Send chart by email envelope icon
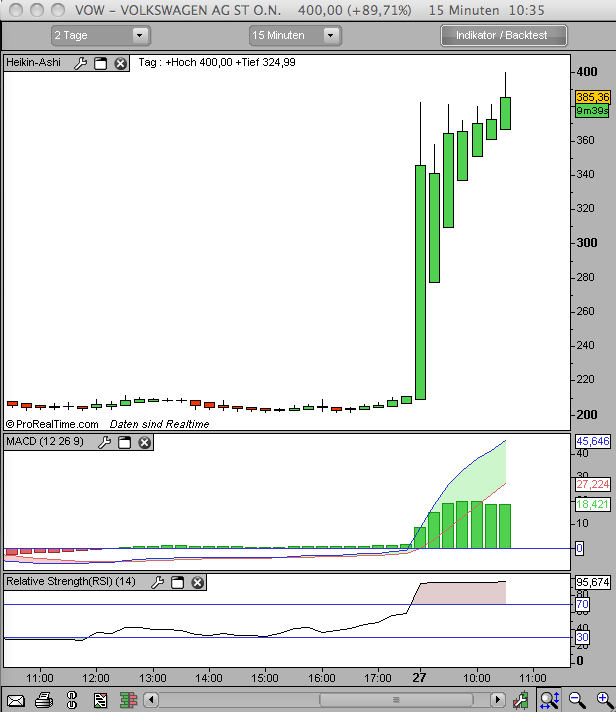 pyautogui.click(x=15, y=701)
